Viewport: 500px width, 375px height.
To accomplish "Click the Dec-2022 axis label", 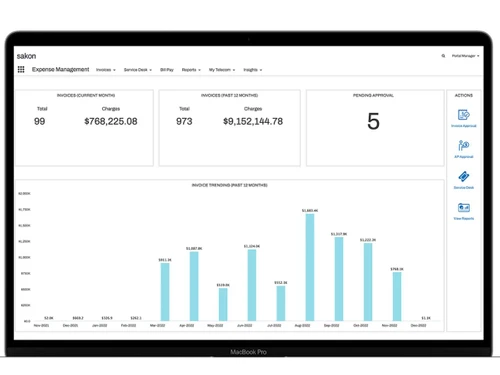I will click(418, 325).
